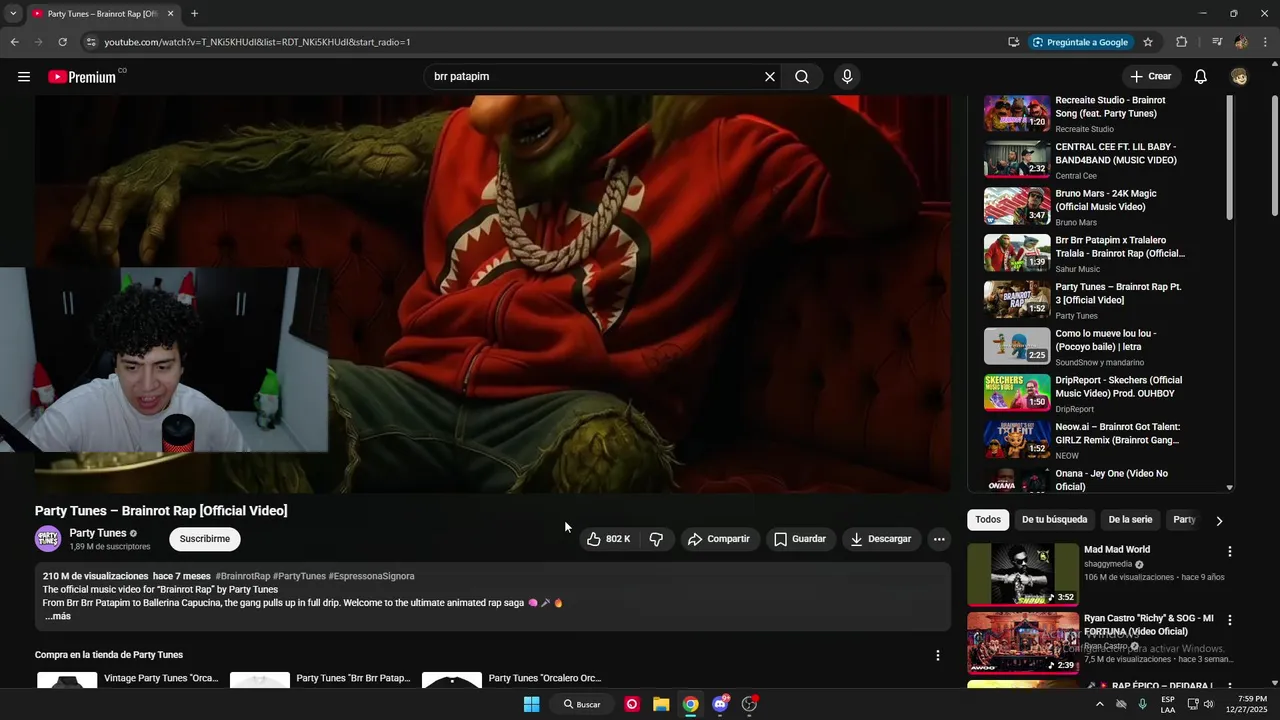Viewport: 1280px width, 720px height.
Task: Follow the #BrainrotRap hashtag link
Action: 243,576
